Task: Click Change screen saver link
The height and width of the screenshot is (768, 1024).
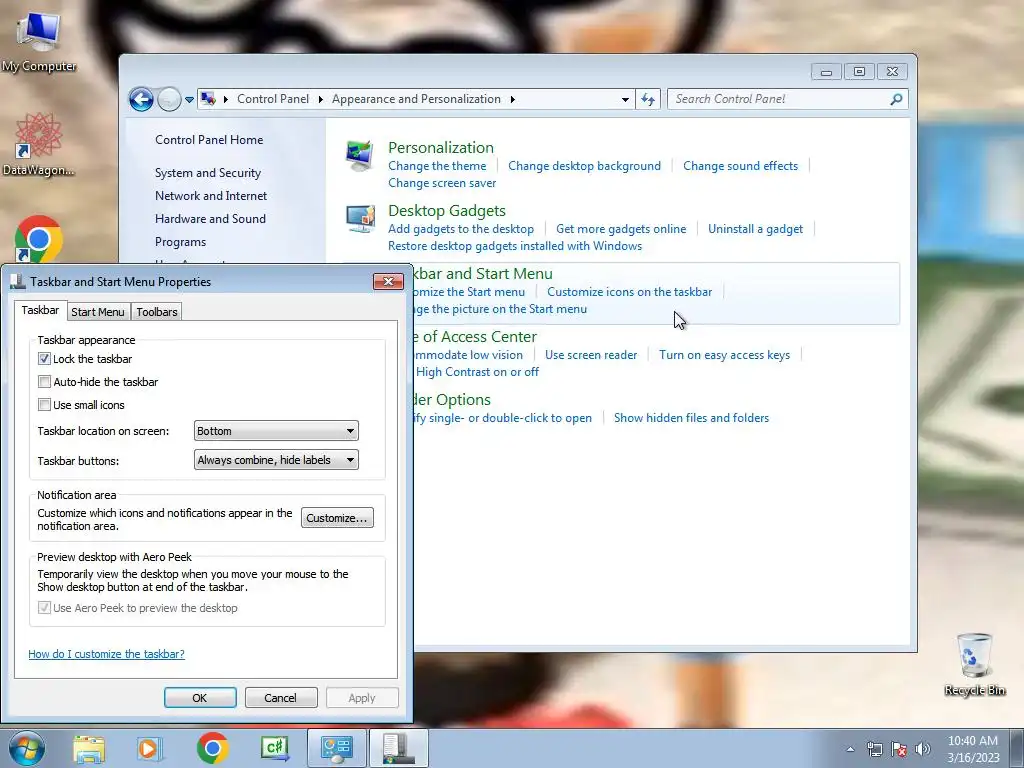Action: [x=442, y=183]
